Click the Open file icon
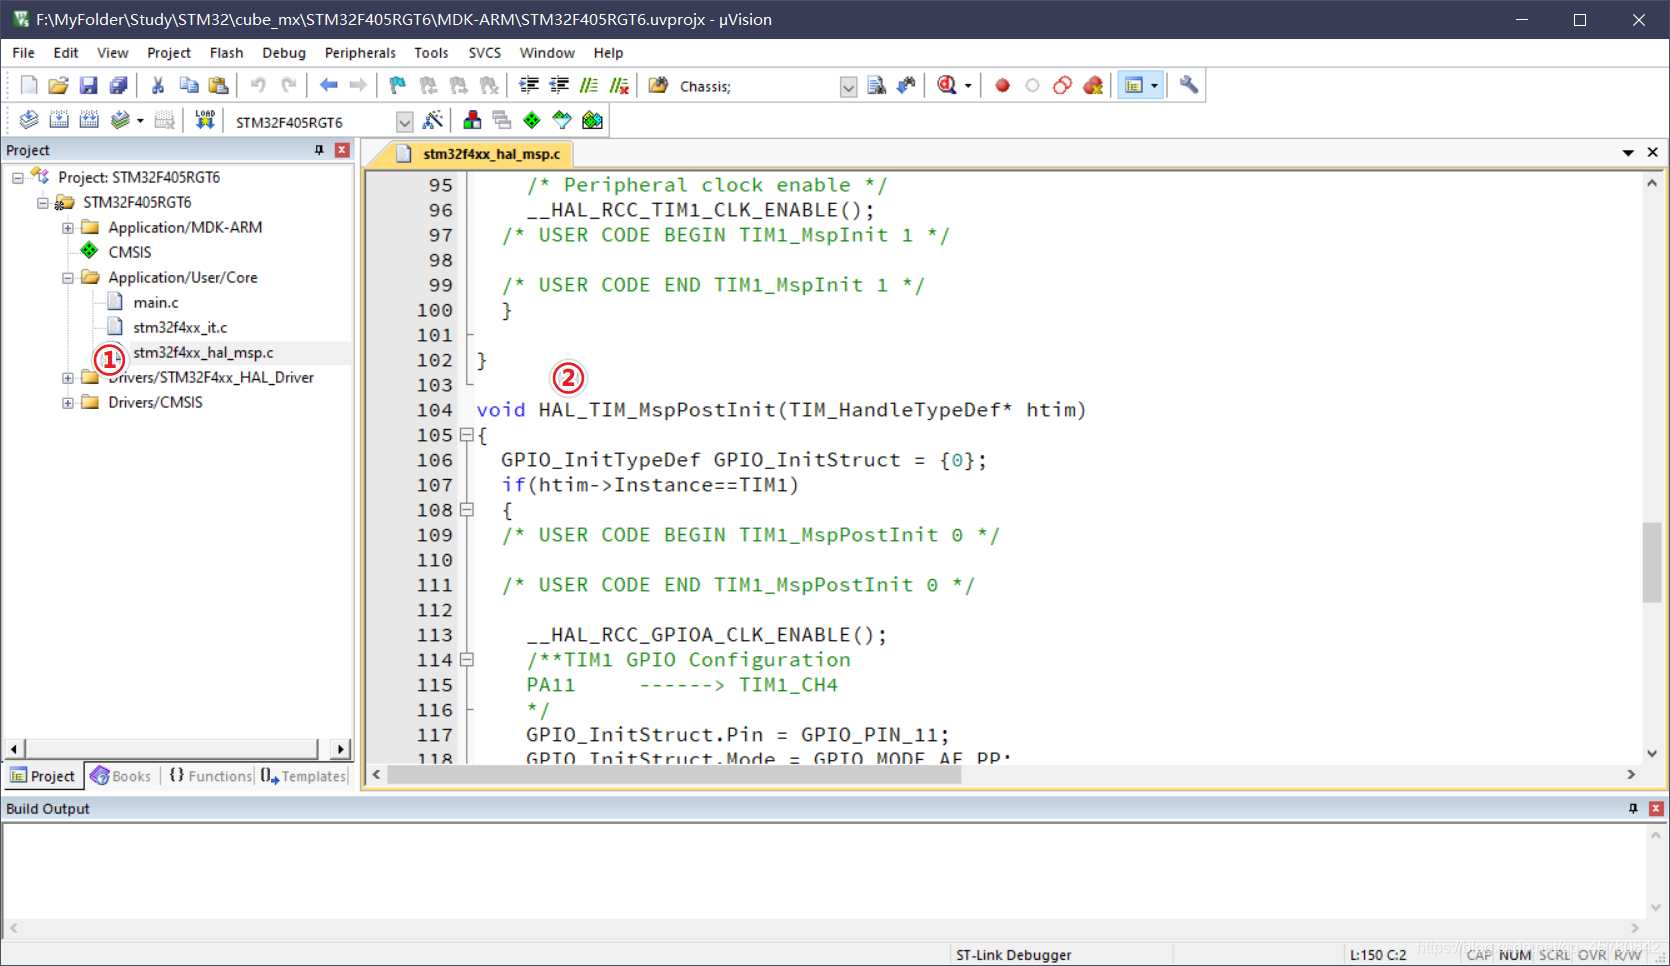1670x966 pixels. (x=58, y=86)
